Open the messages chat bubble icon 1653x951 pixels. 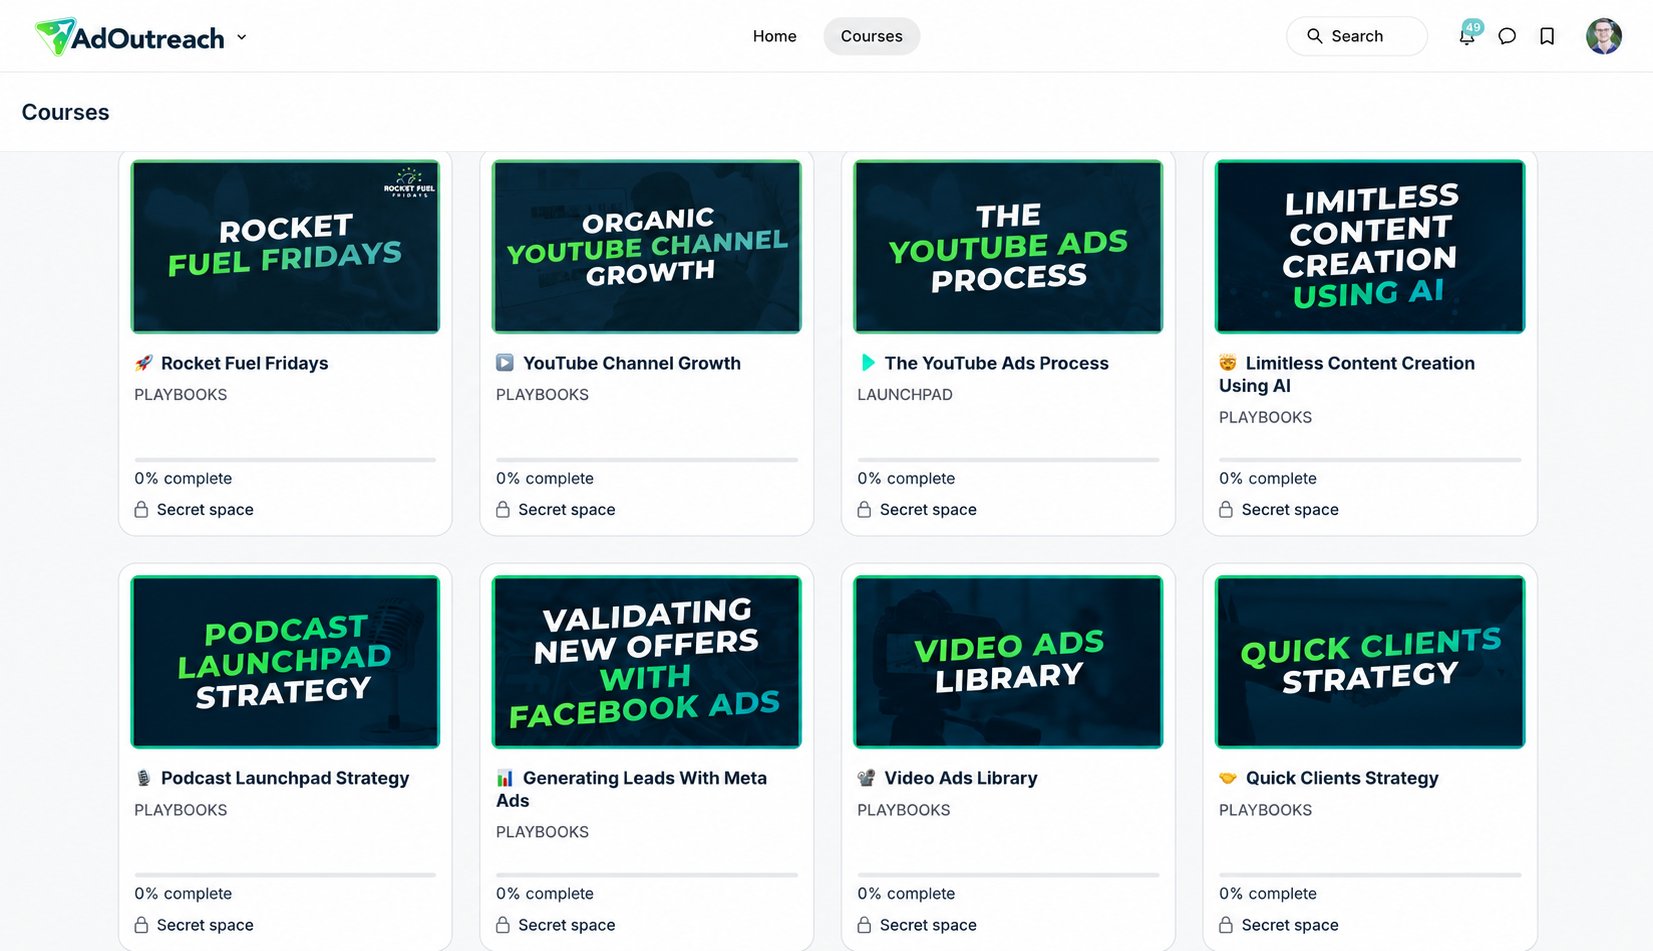coord(1507,37)
